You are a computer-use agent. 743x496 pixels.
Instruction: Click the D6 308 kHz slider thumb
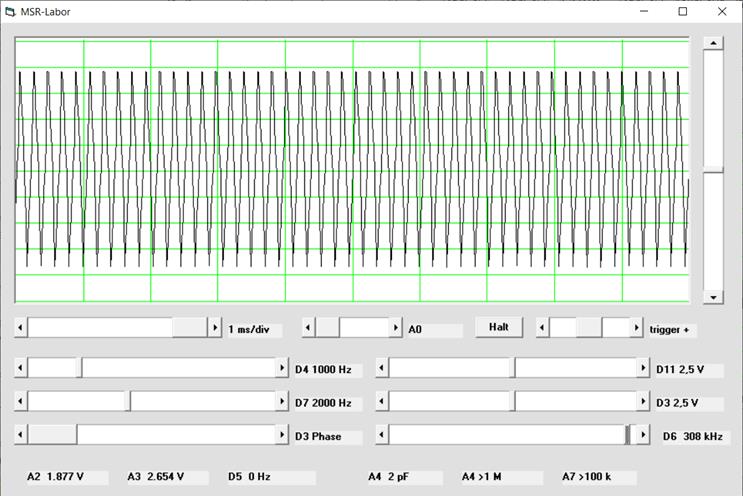pos(628,435)
